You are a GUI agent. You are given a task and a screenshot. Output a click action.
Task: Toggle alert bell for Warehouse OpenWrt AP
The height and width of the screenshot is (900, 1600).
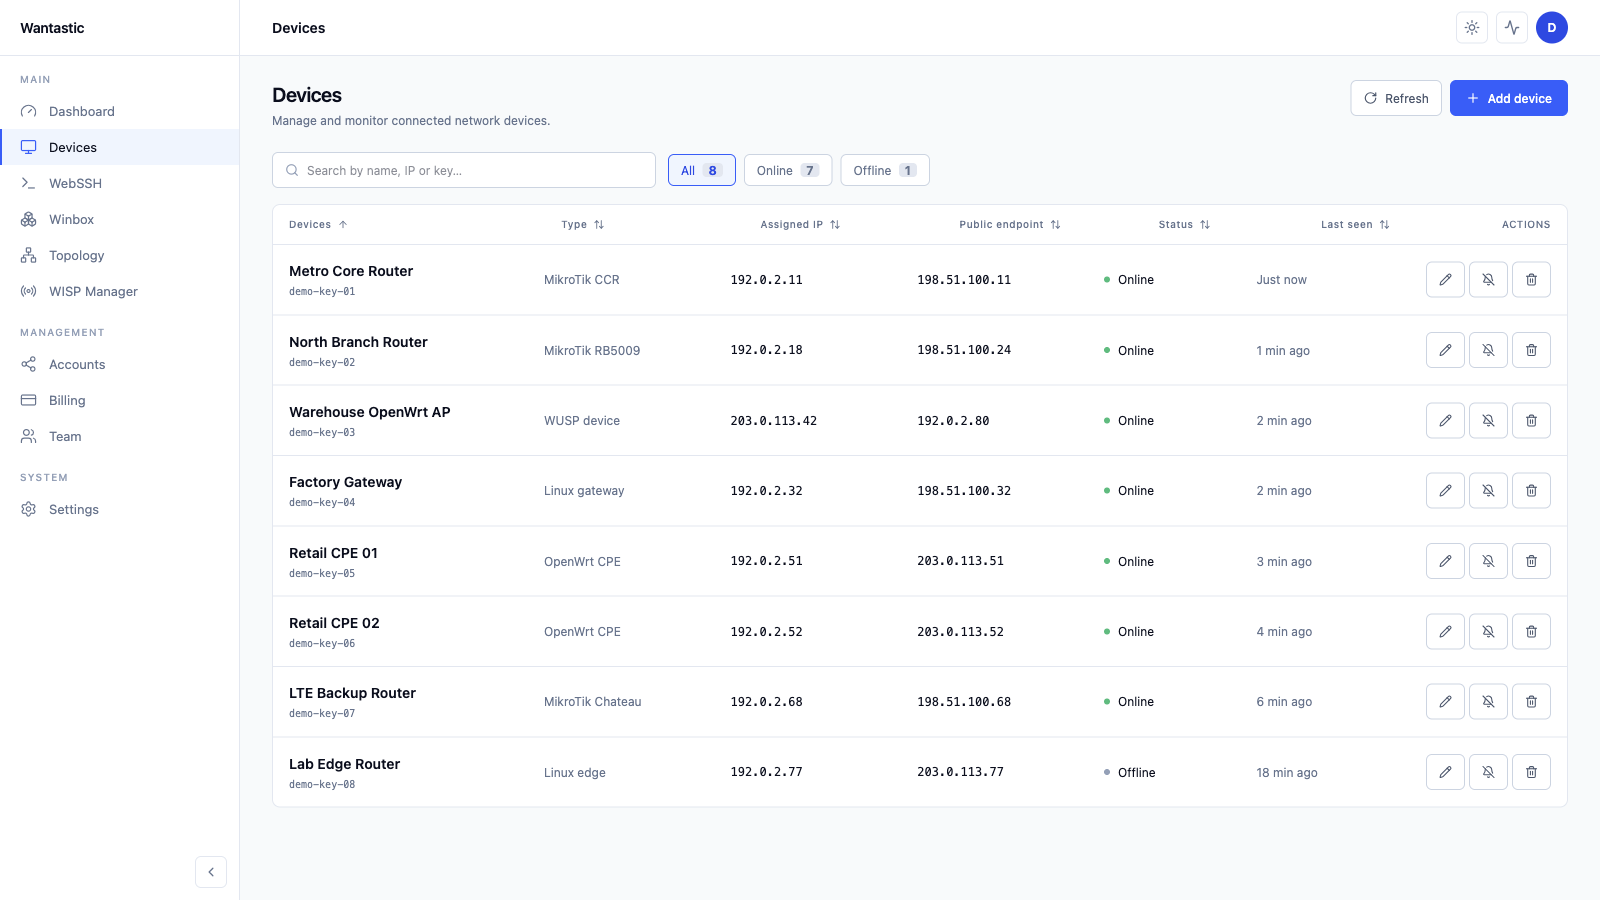pyautogui.click(x=1488, y=421)
